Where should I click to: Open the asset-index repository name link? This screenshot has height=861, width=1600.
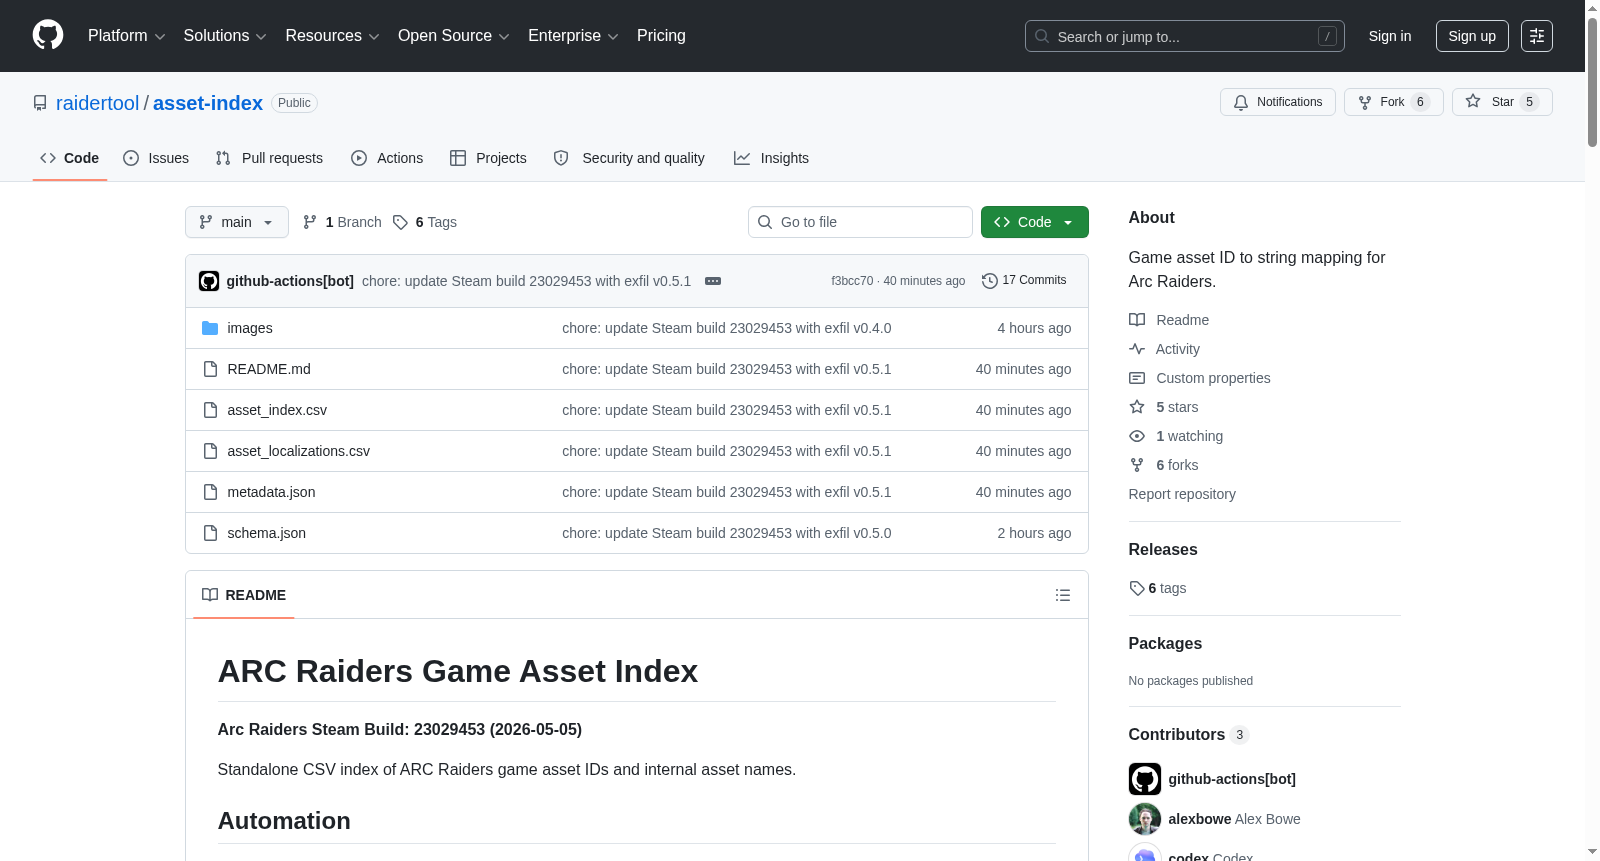coord(208,103)
